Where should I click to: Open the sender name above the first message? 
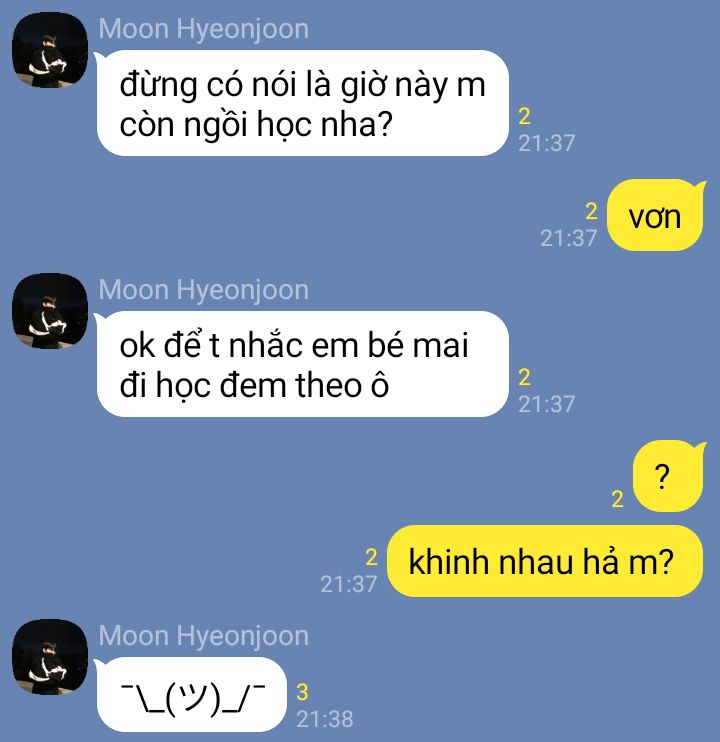(x=203, y=29)
